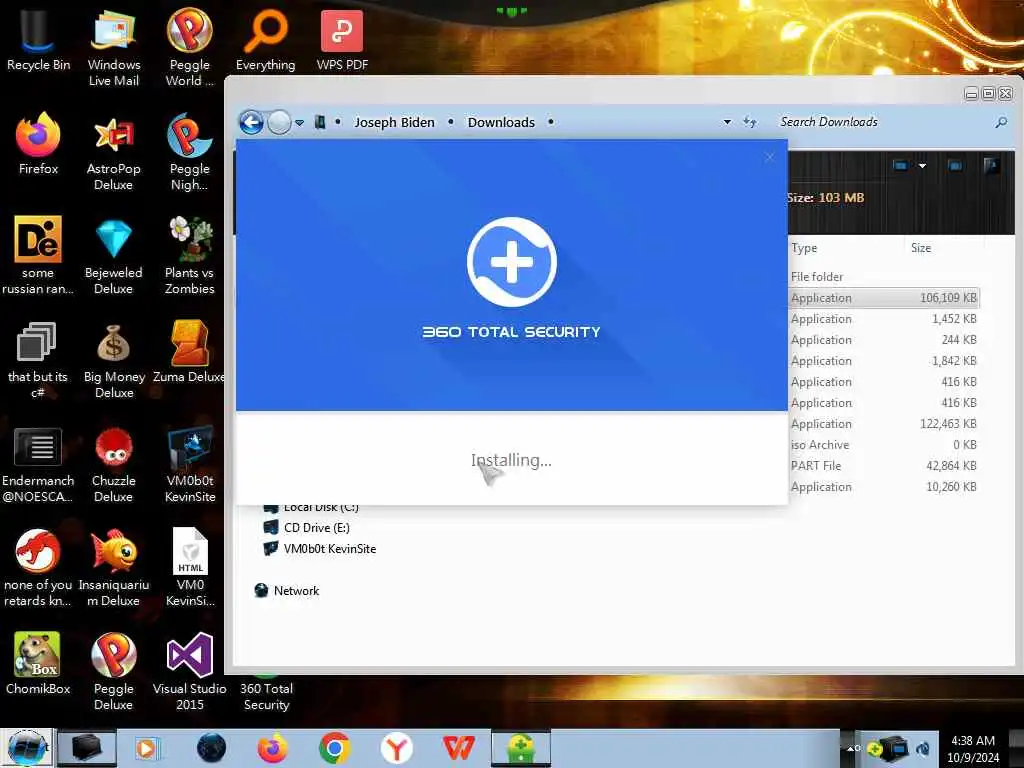The image size is (1024, 768).
Task: Click Joseph Biden breadcrumb in address bar
Action: 394,122
